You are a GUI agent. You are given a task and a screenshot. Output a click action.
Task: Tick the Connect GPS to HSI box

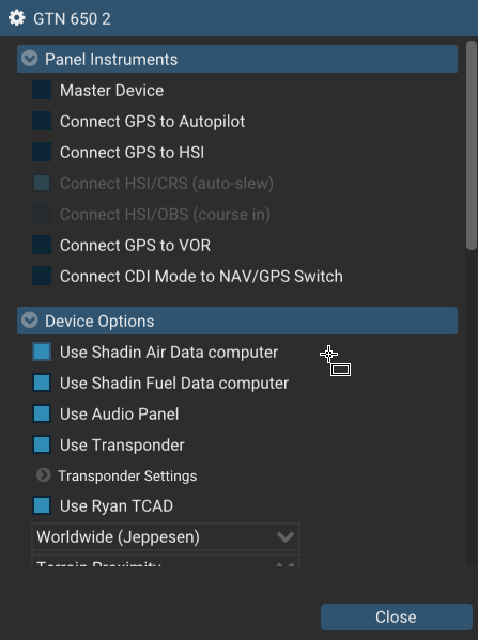coord(42,152)
